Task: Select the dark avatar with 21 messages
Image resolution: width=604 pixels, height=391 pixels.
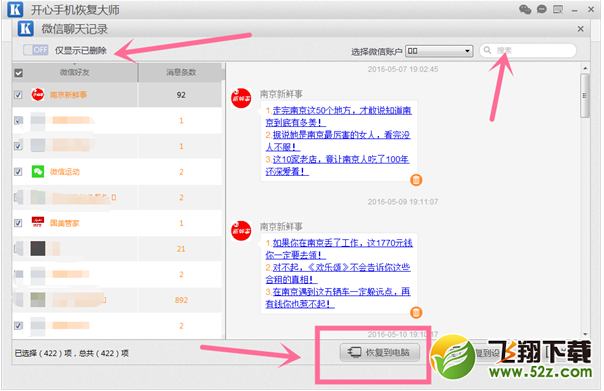Action: [38, 248]
